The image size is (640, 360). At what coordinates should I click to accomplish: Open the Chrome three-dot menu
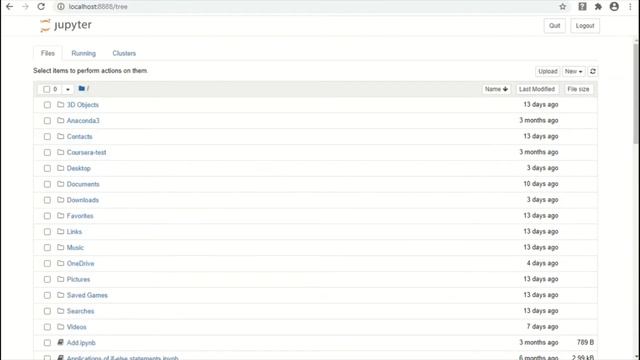(630, 7)
